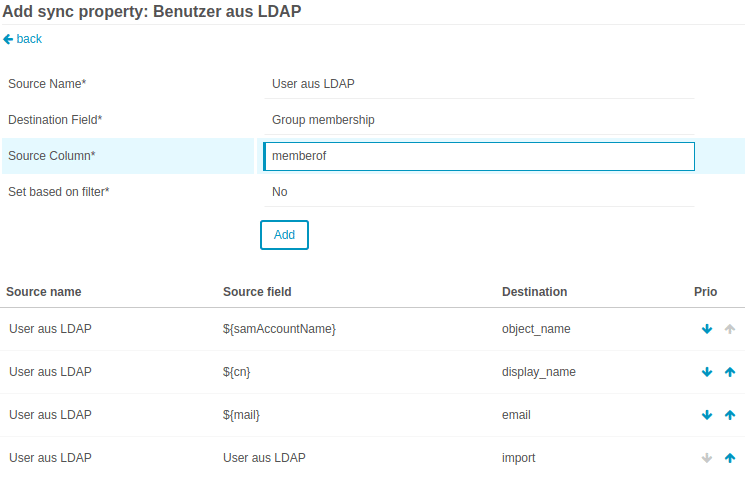Open the Source Name dropdown
This screenshot has width=745, height=477.
click(479, 84)
